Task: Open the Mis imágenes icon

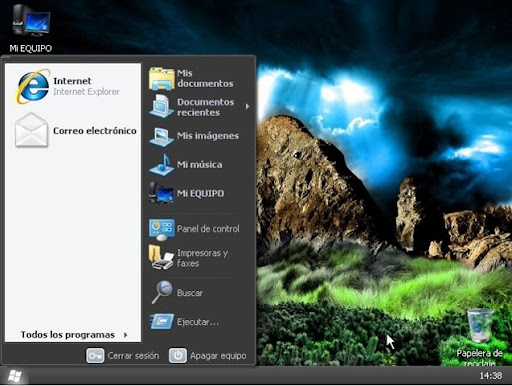Action: [162, 136]
